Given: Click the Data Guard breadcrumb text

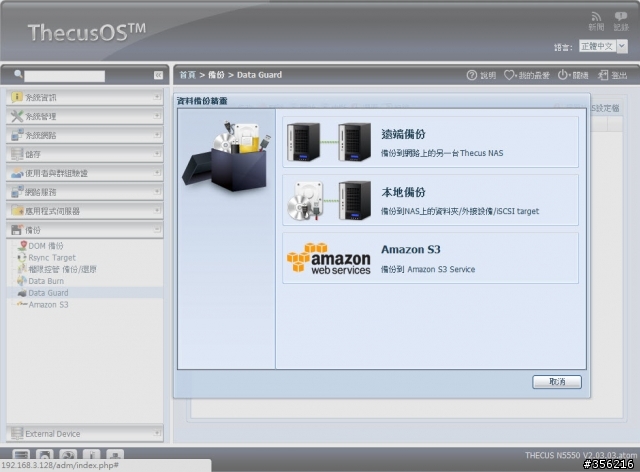Looking at the screenshot, I should tap(259, 75).
